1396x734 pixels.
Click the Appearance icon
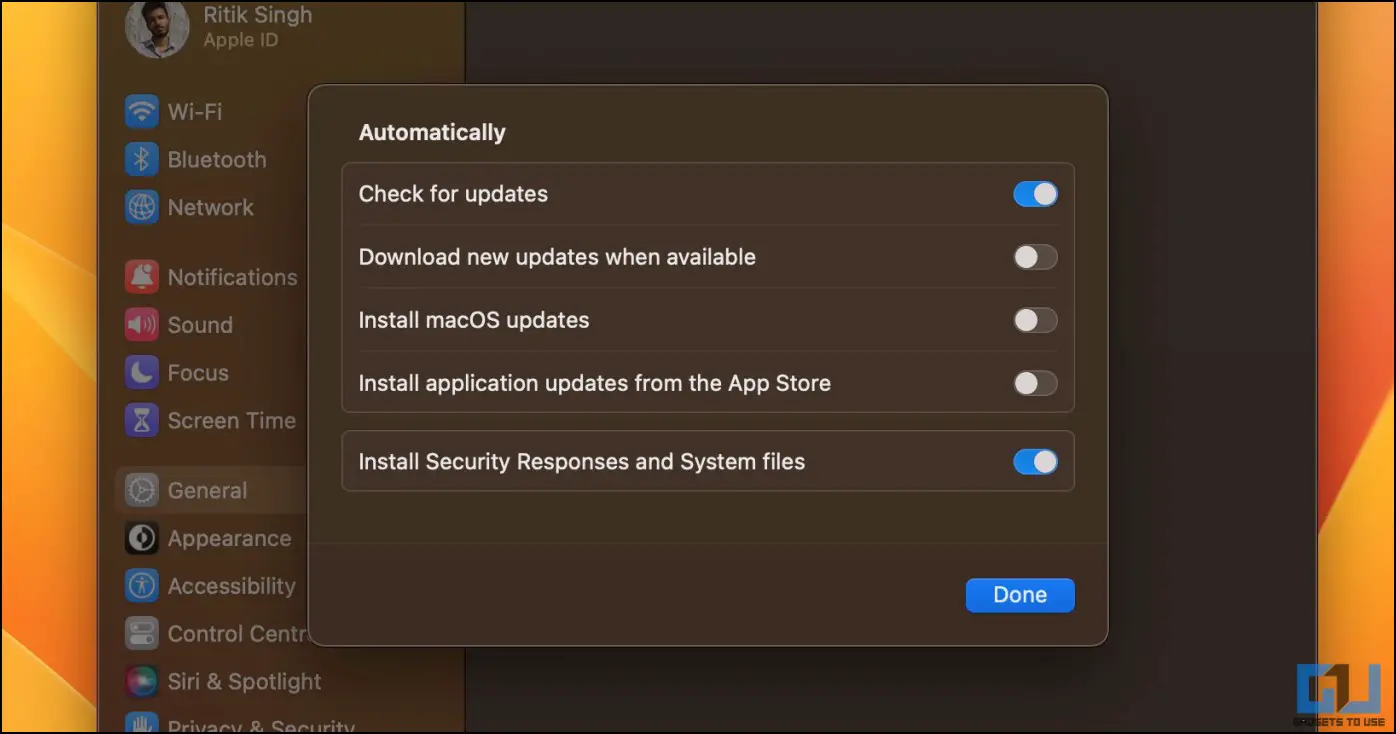point(142,538)
